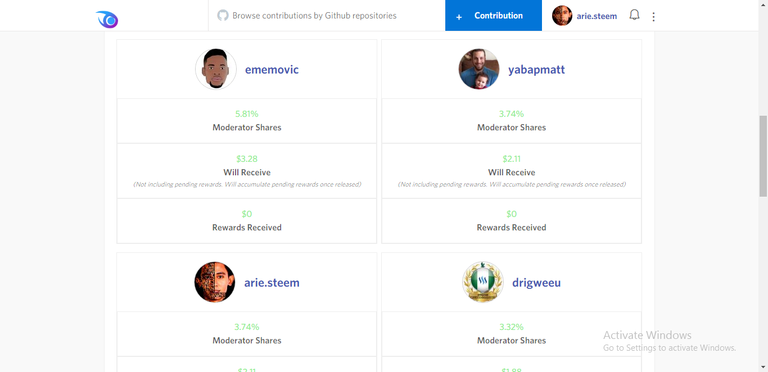Click yabapmatt's $2.11 Will Receive amount
This screenshot has width=768, height=372.
pos(511,159)
